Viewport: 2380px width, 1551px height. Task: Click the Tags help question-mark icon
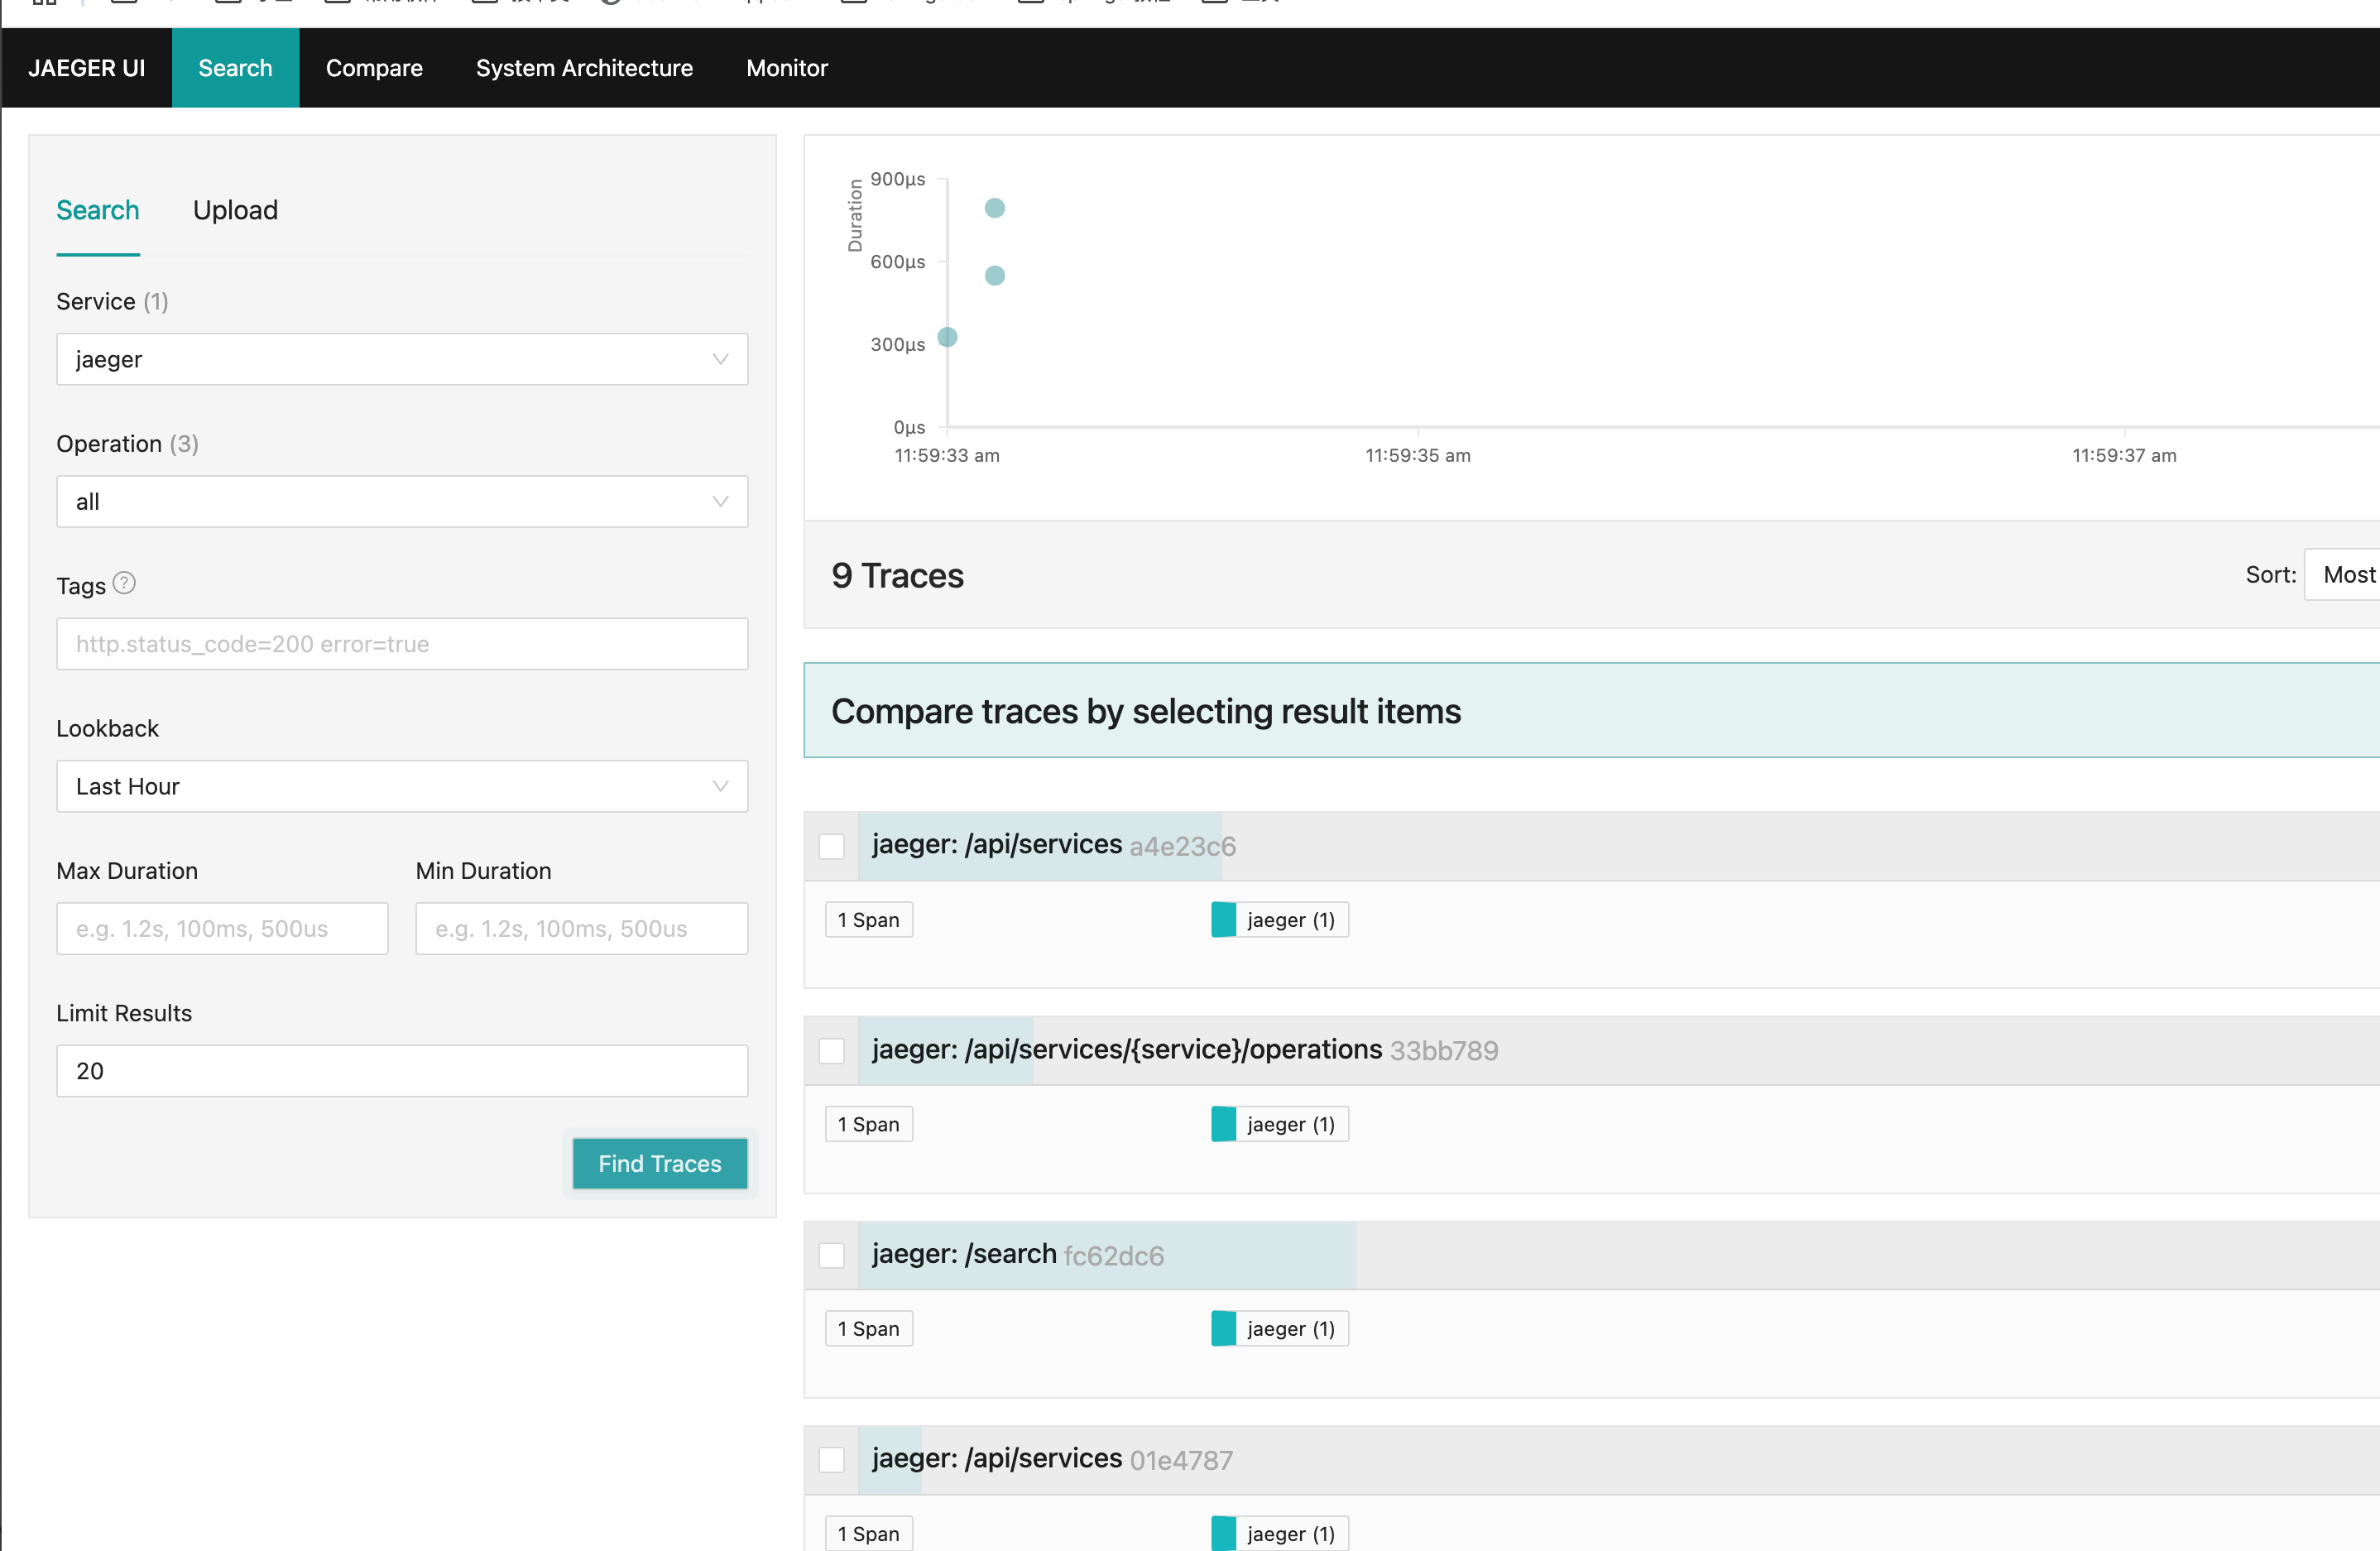(x=124, y=583)
